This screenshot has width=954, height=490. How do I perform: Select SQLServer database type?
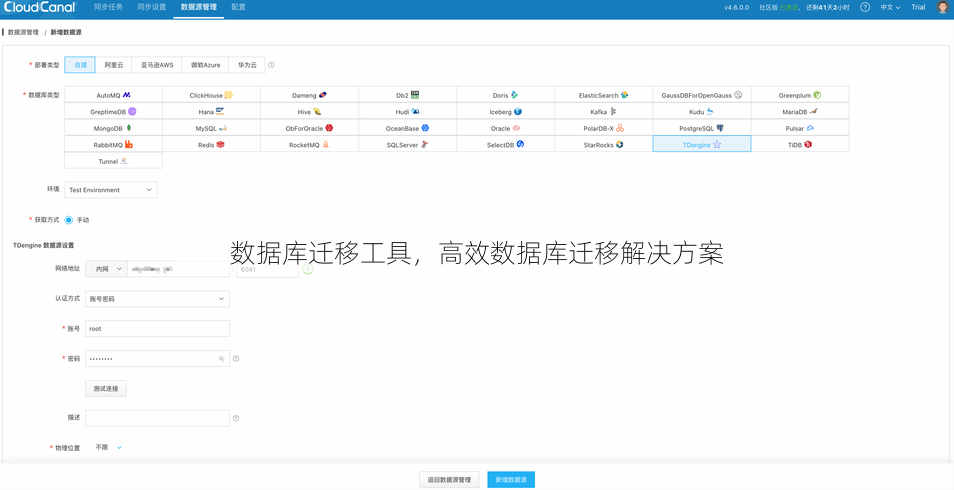coord(408,144)
